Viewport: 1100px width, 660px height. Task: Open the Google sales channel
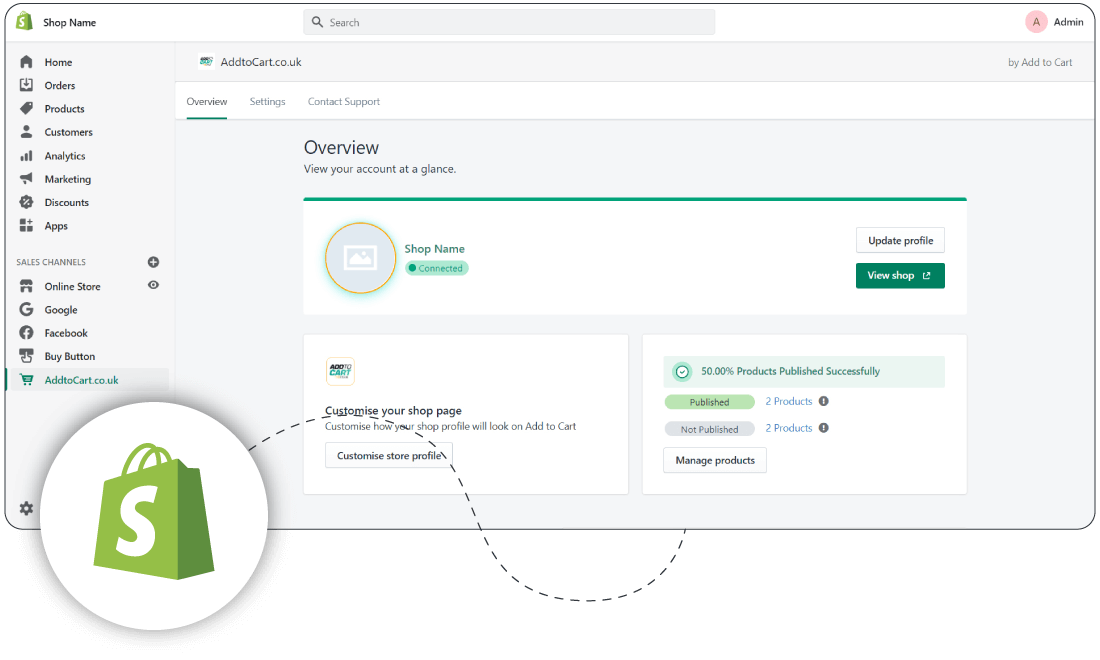point(61,310)
